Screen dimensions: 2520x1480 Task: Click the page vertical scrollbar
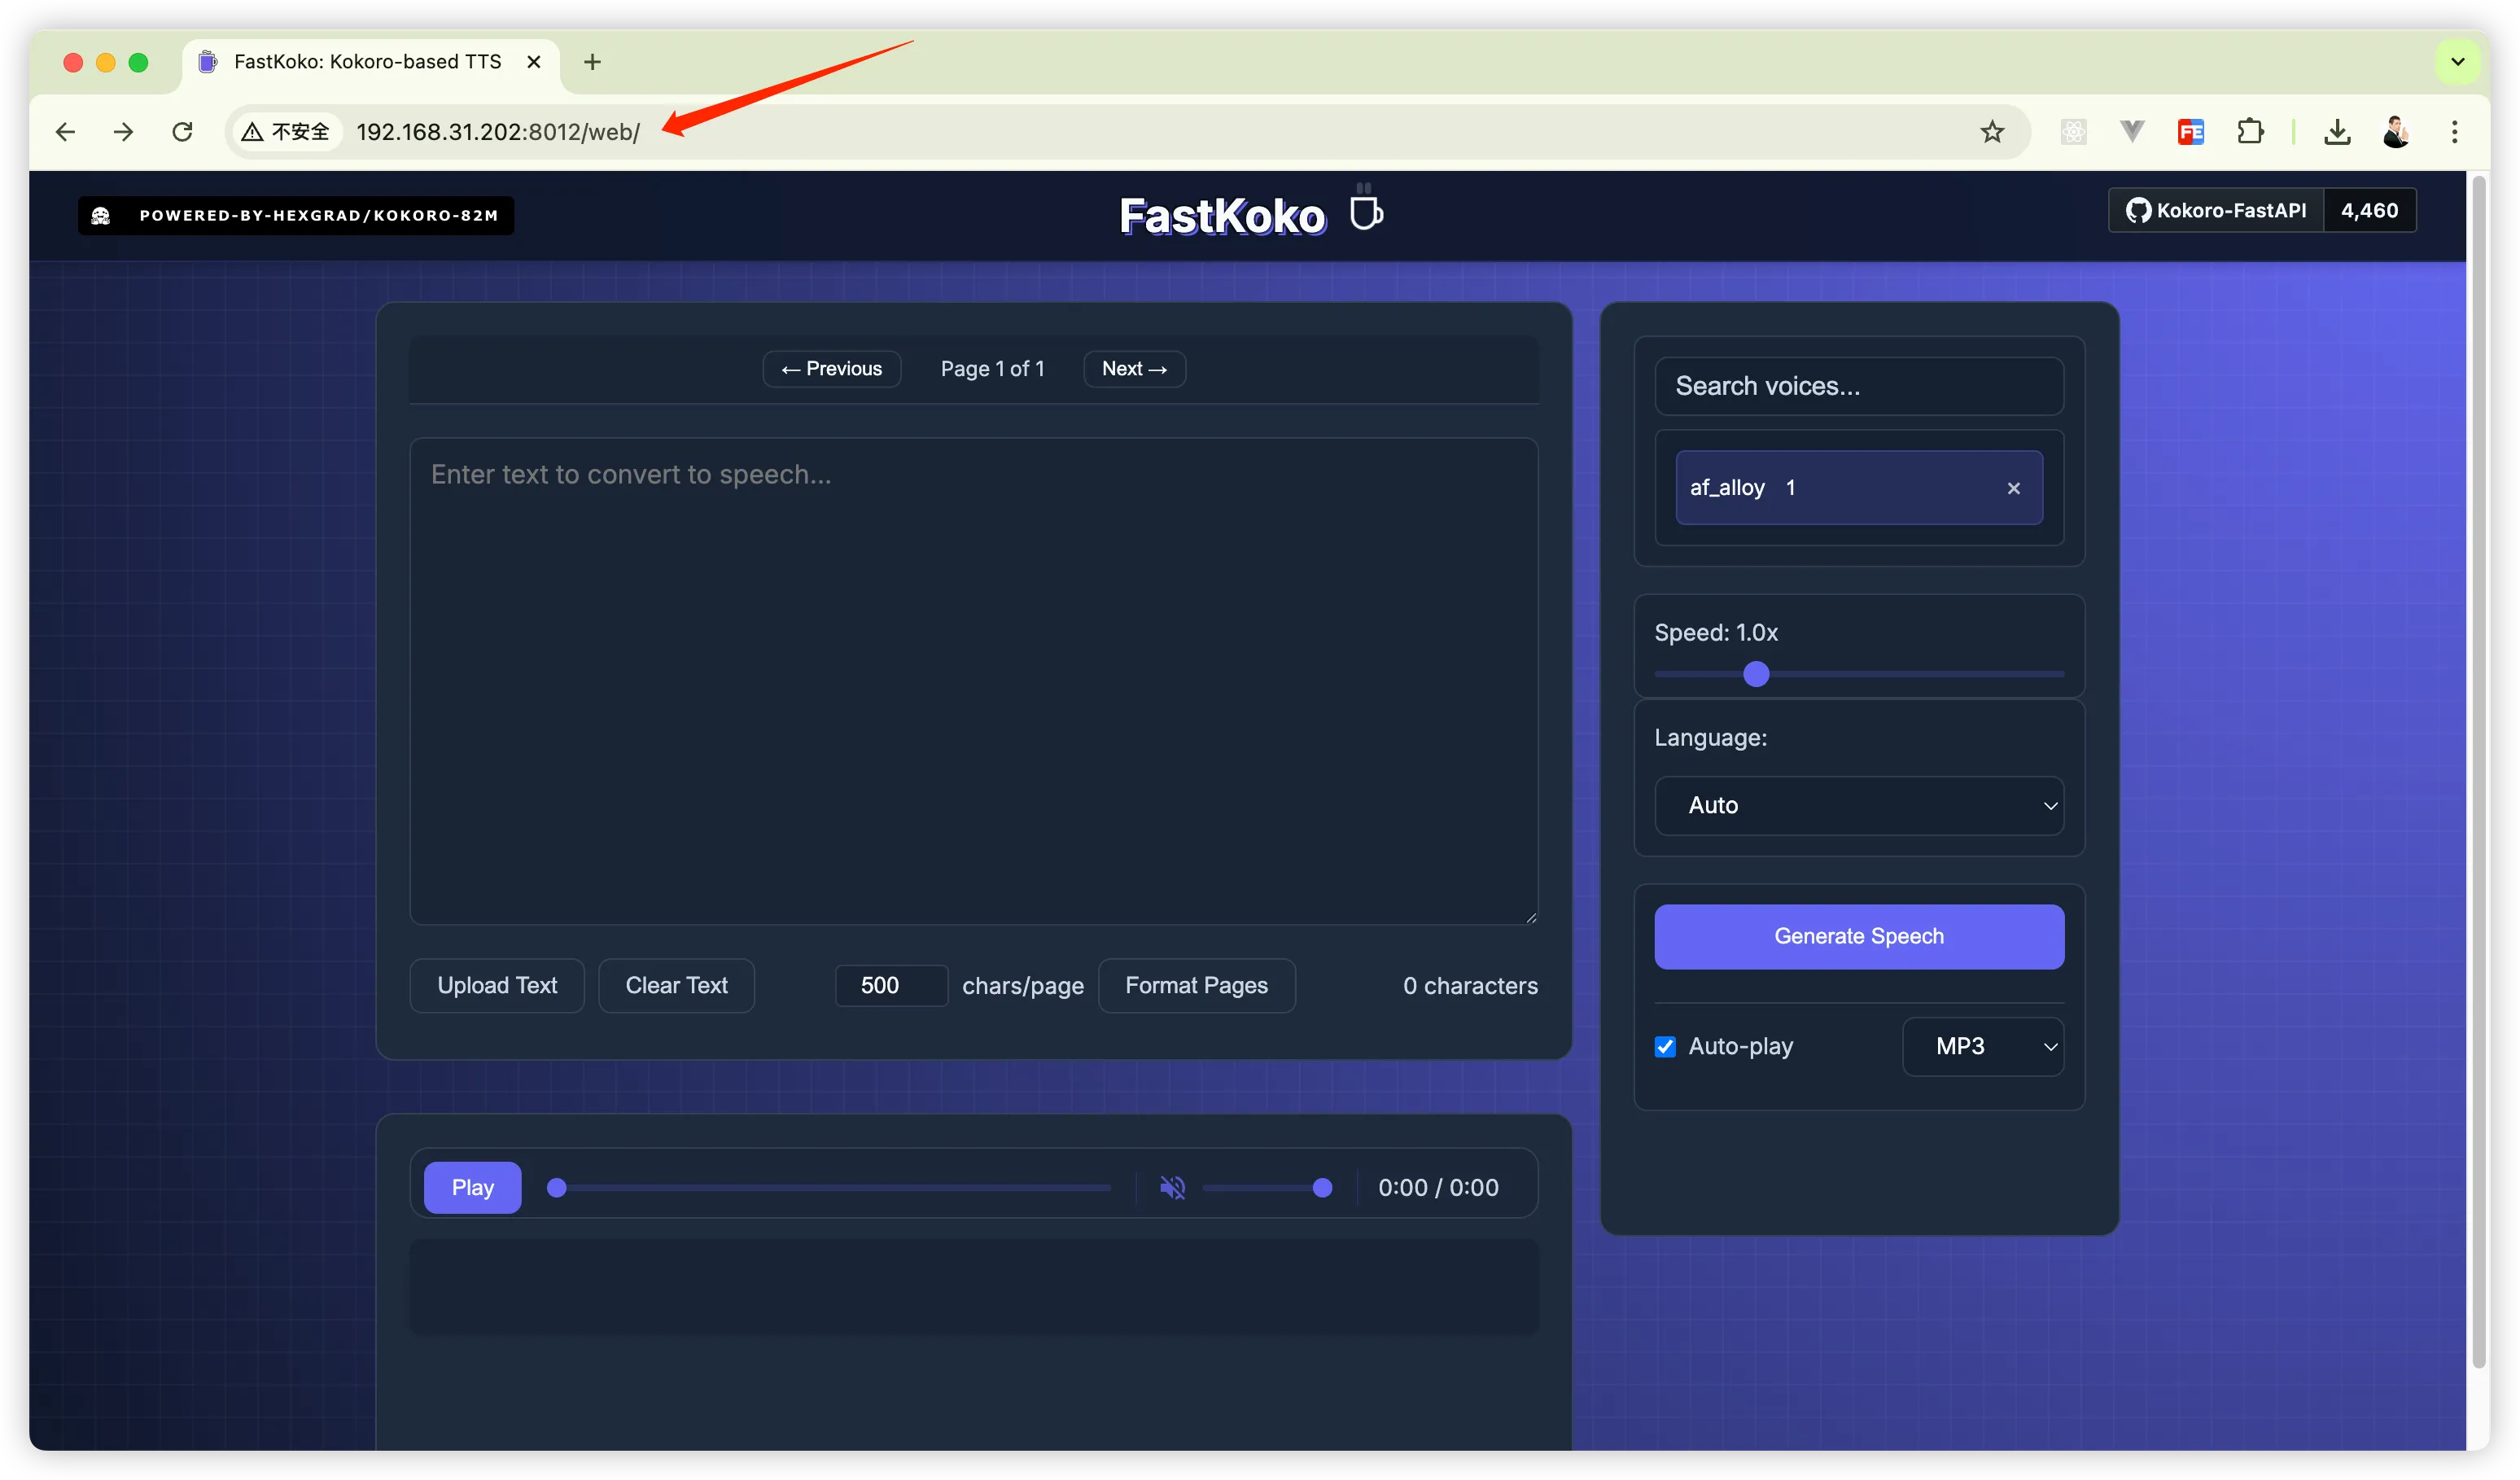2480,770
